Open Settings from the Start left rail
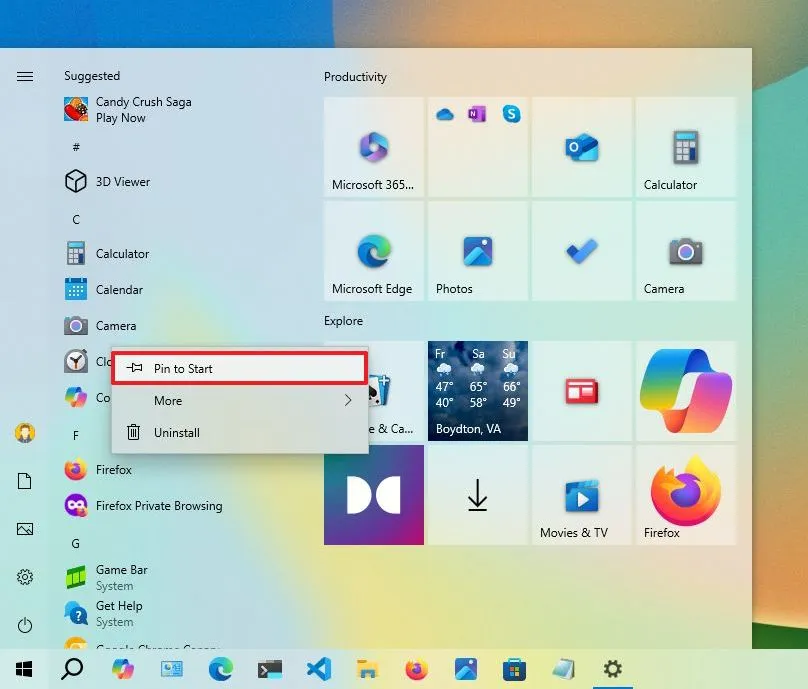808x689 pixels. (25, 577)
